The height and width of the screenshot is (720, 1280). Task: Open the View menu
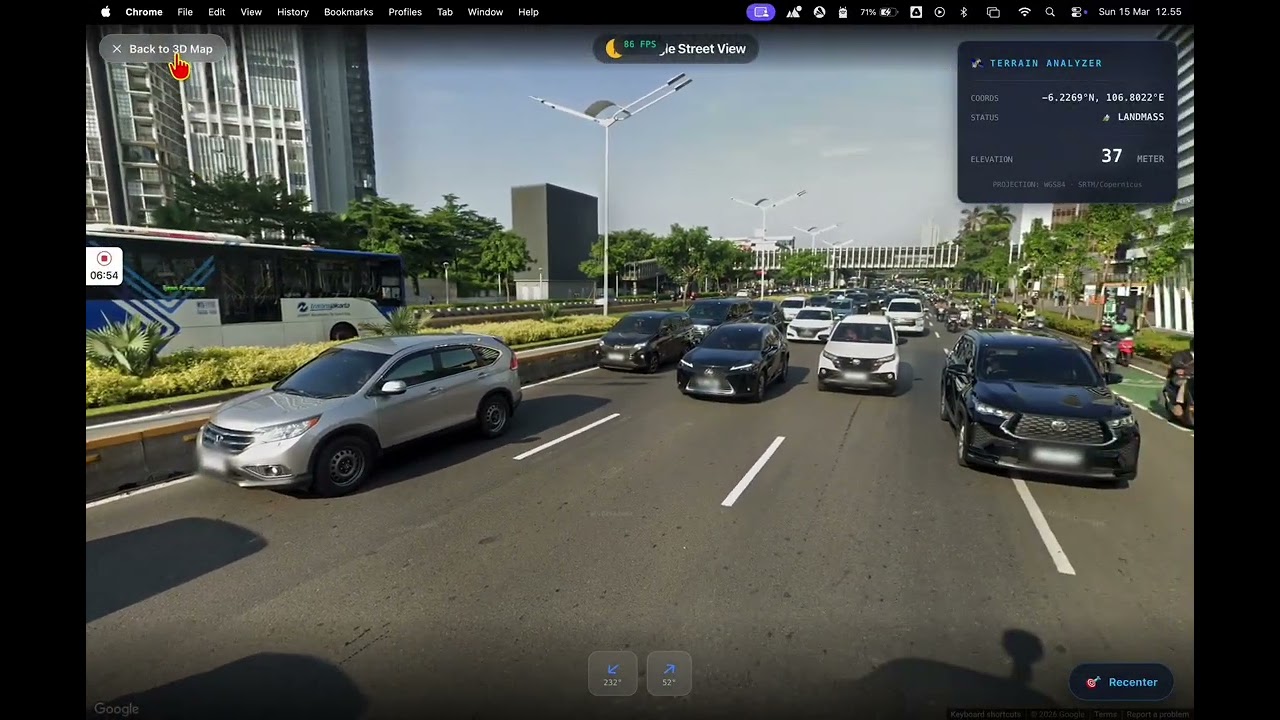(x=251, y=12)
